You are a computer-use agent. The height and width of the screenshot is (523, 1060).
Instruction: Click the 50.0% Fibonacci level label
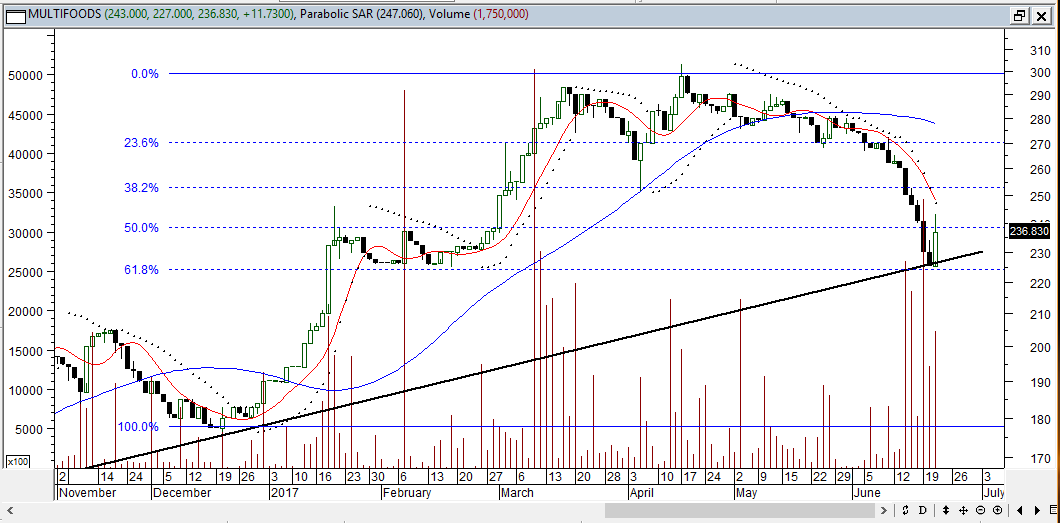pos(141,228)
